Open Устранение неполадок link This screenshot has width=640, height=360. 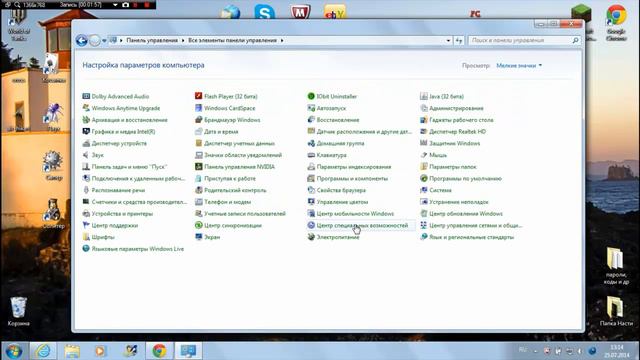pos(459,202)
